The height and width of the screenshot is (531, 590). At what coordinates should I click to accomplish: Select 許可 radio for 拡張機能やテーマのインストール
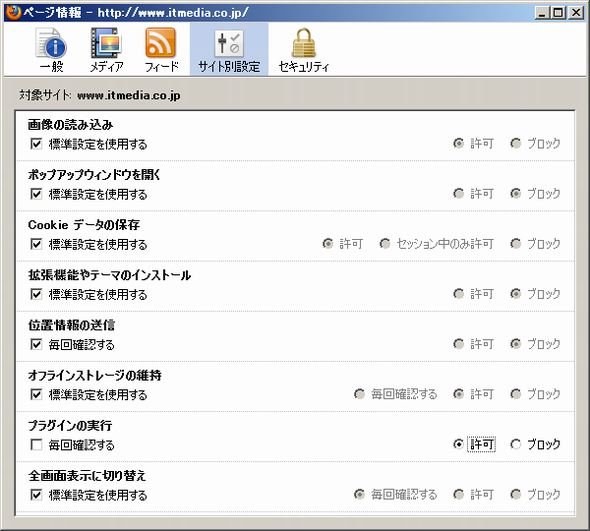458,294
